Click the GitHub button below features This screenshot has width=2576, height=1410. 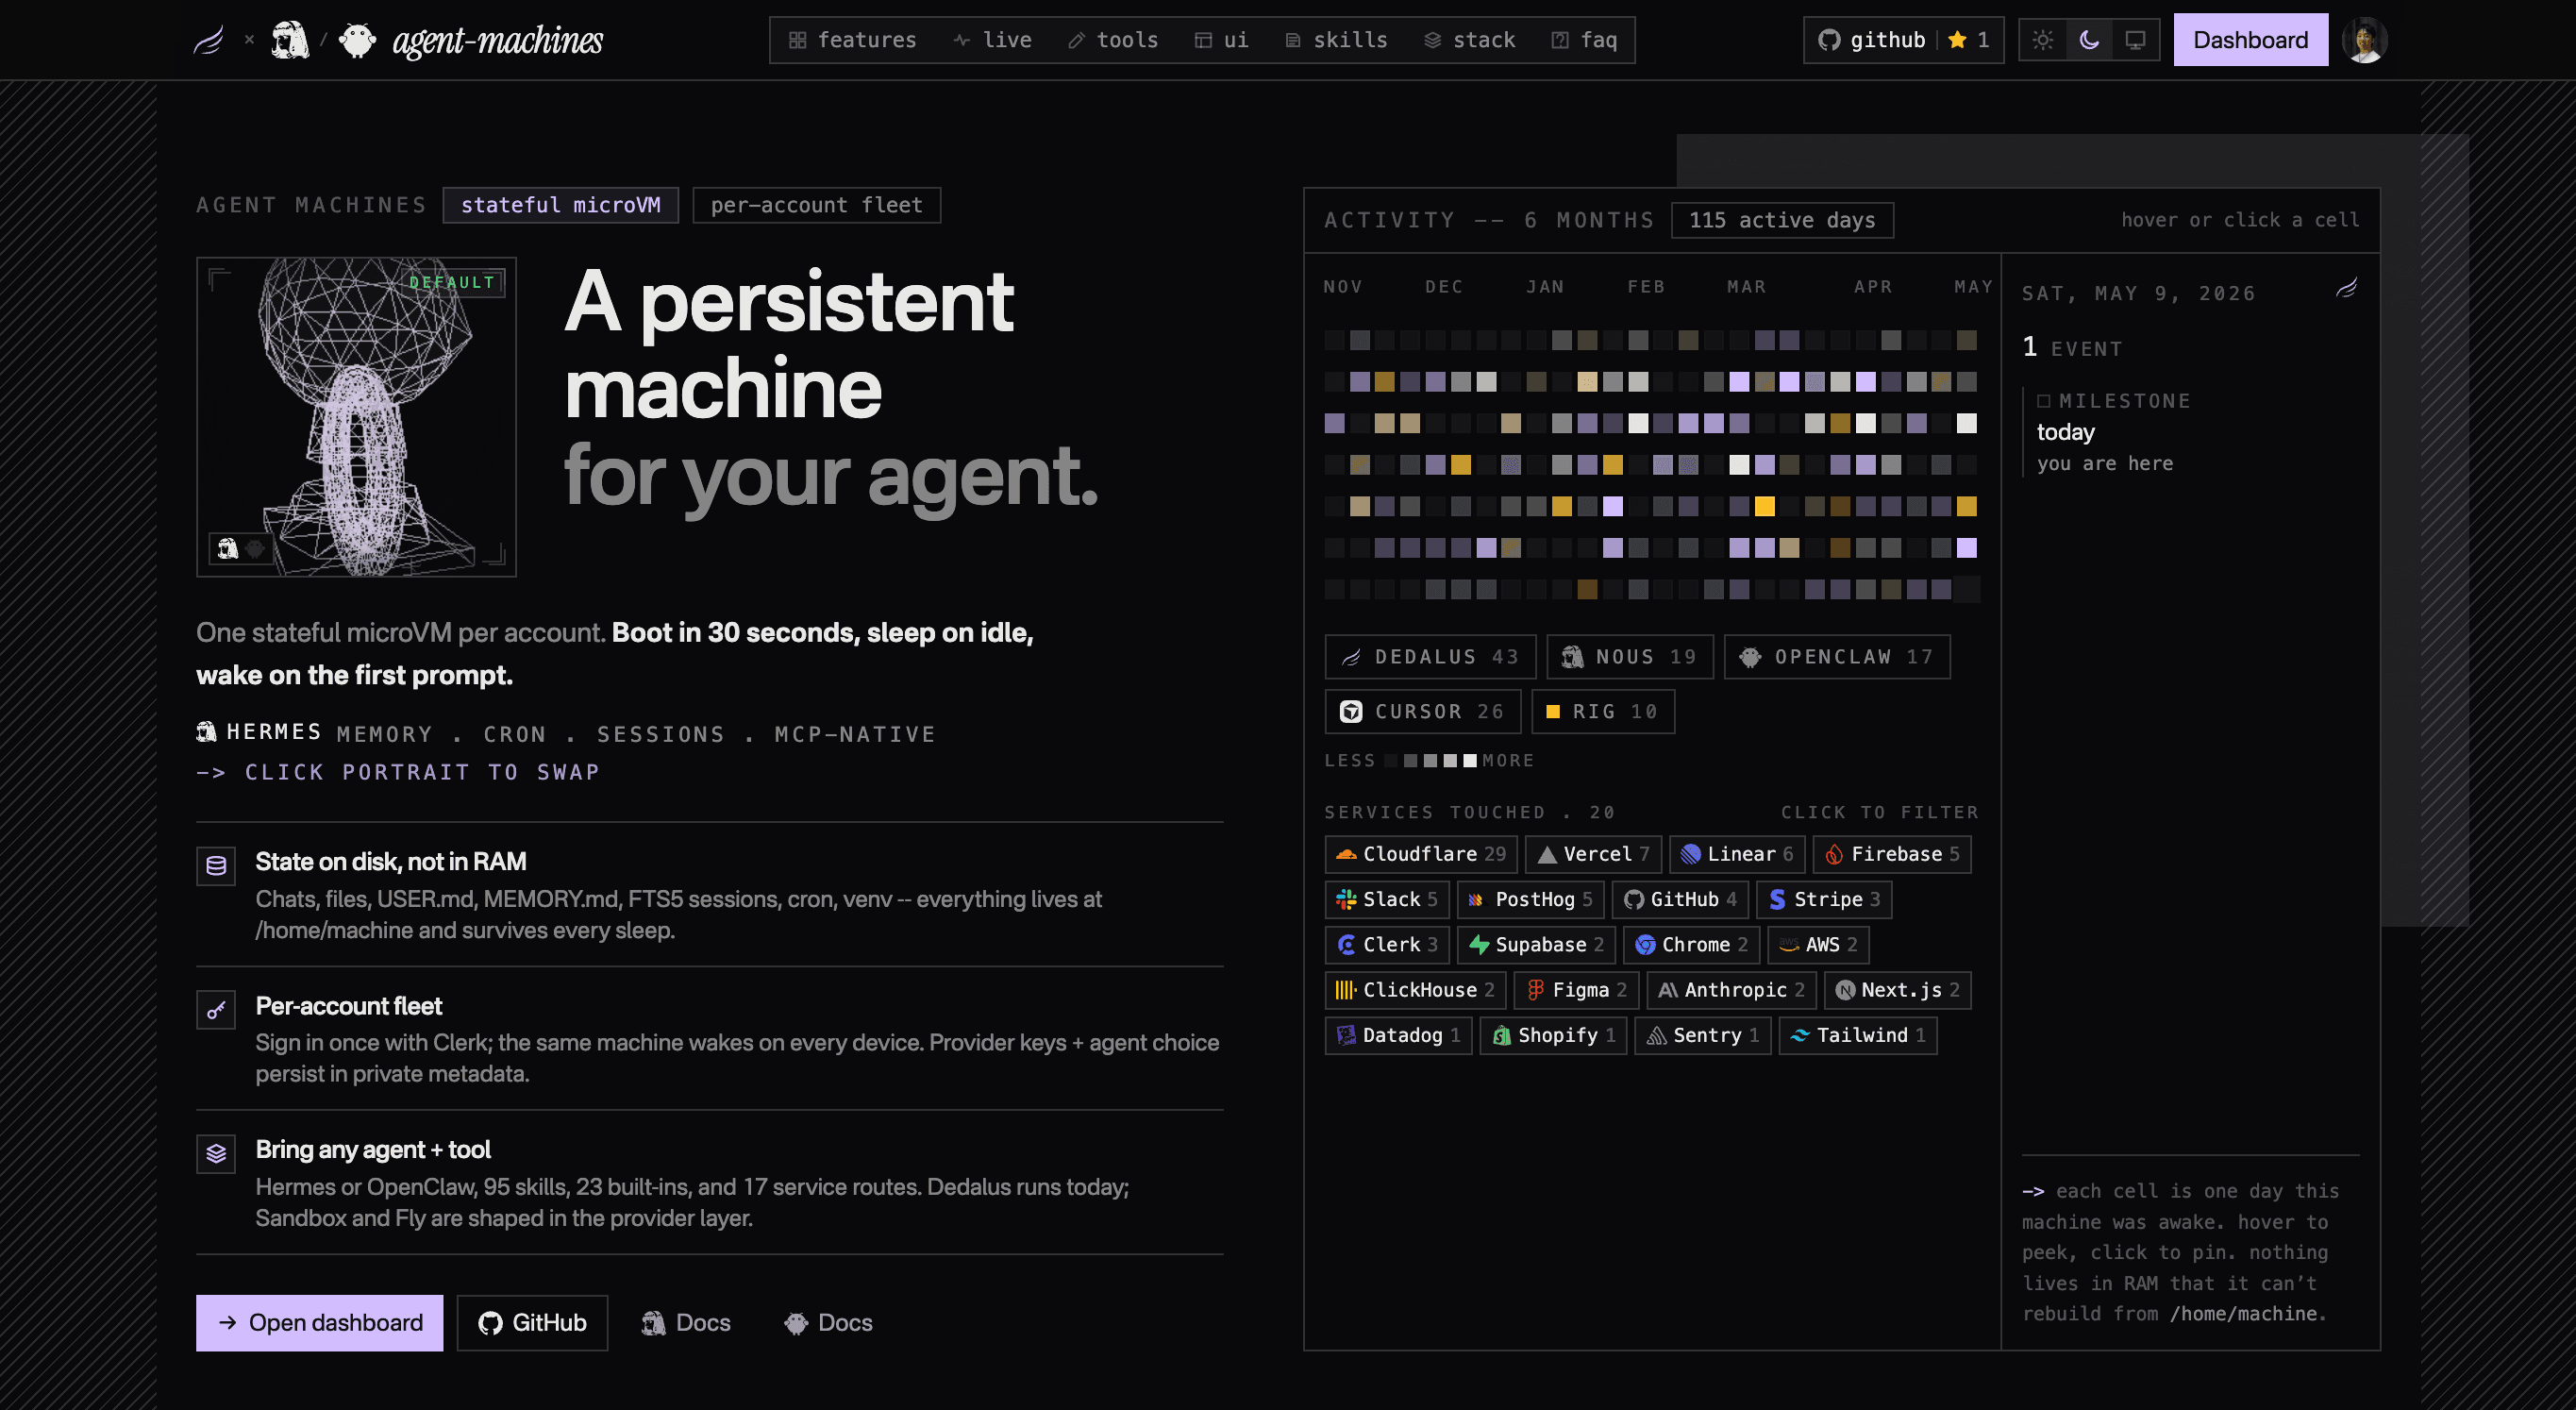(532, 1323)
